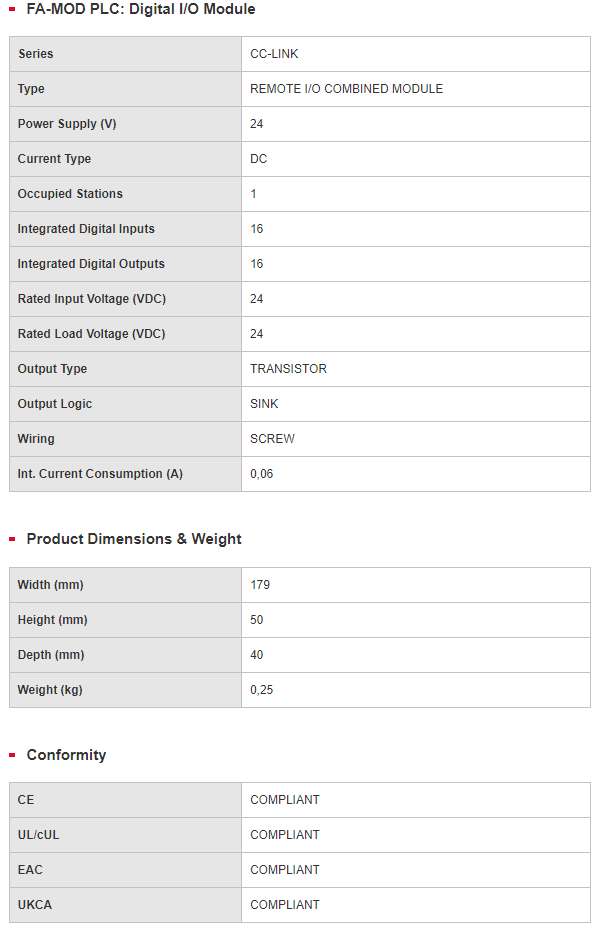Click the red bullet beside Conformity heading
Image resolution: width=599 pixels, height=931 pixels.
[x=12, y=755]
